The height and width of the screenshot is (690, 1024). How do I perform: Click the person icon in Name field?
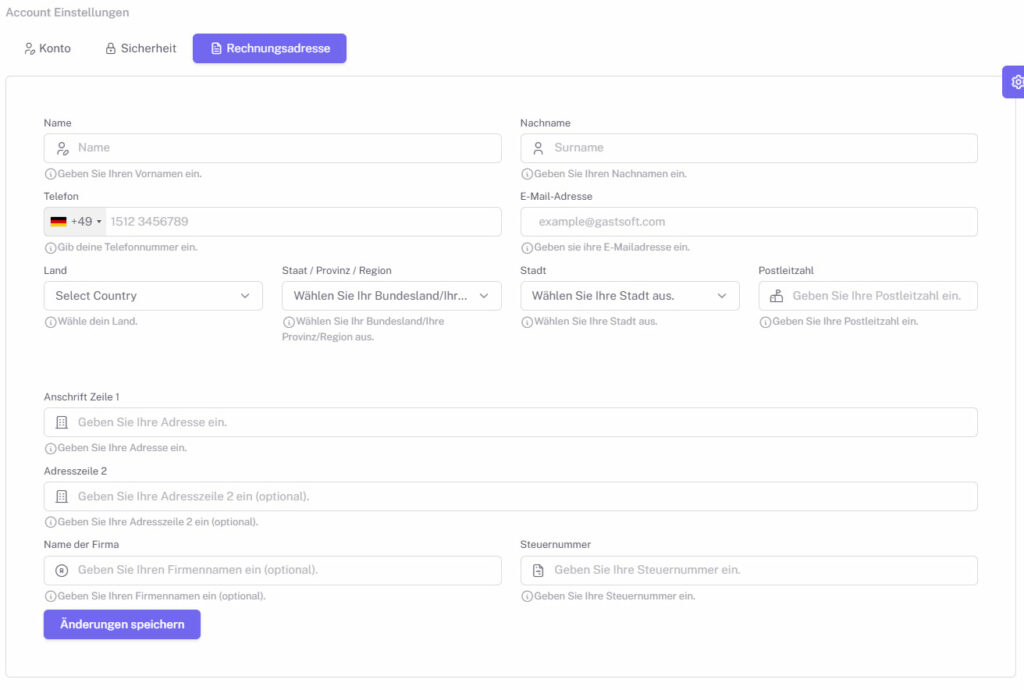click(x=62, y=148)
